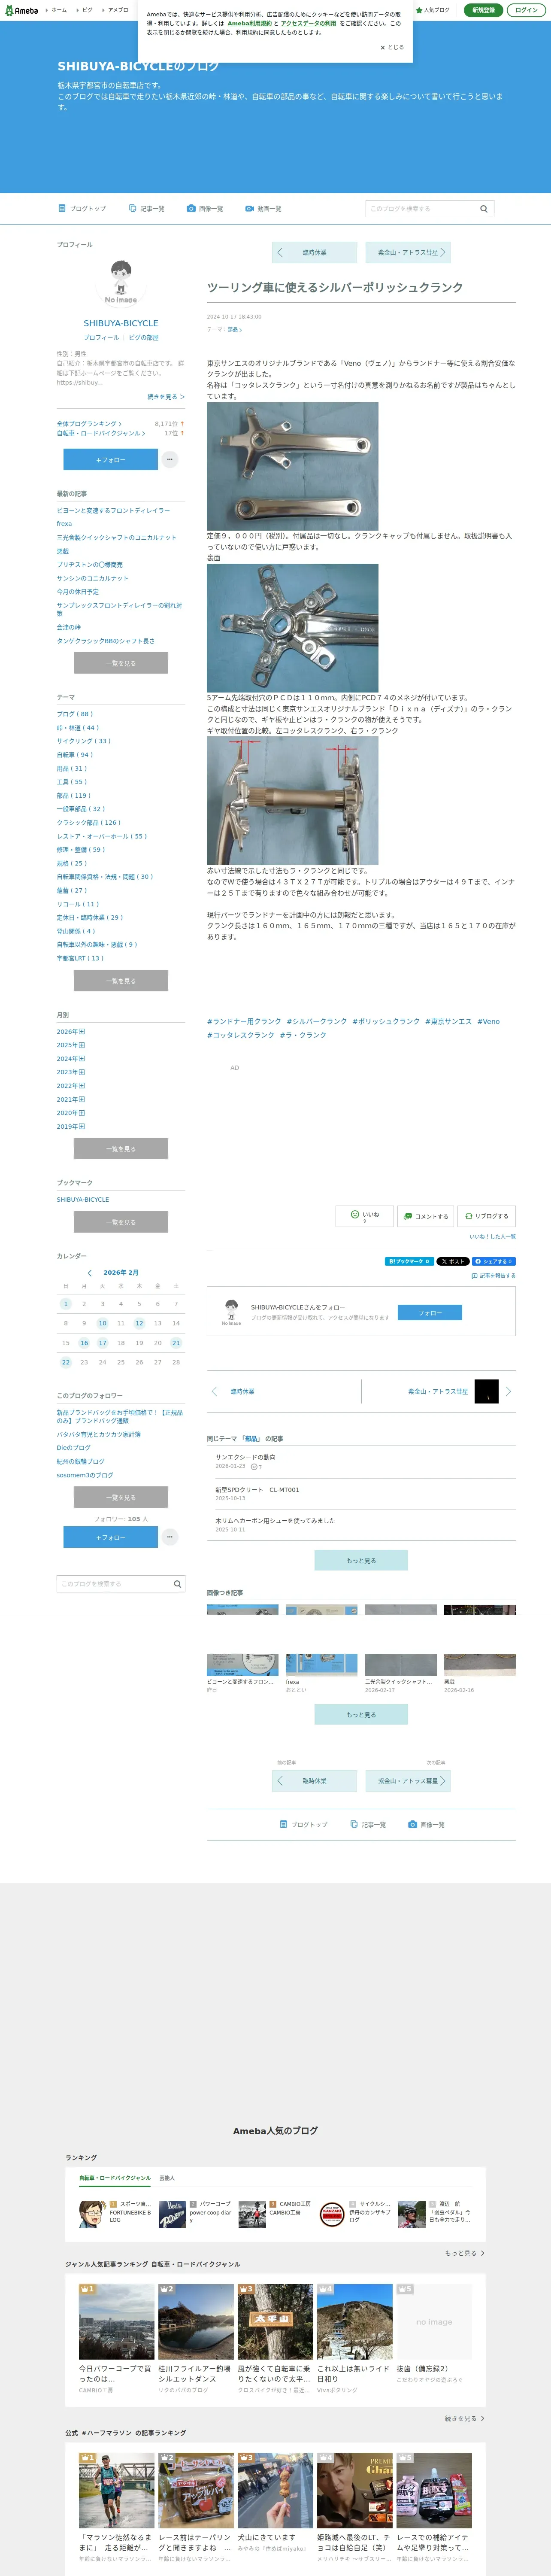Open the 動画一覧 tab
Image resolution: width=551 pixels, height=2576 pixels.
[263, 209]
